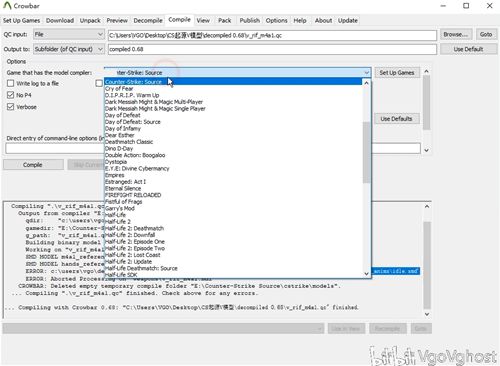Open the Preview tab
Screen dimensions: 500x366
coord(117,21)
